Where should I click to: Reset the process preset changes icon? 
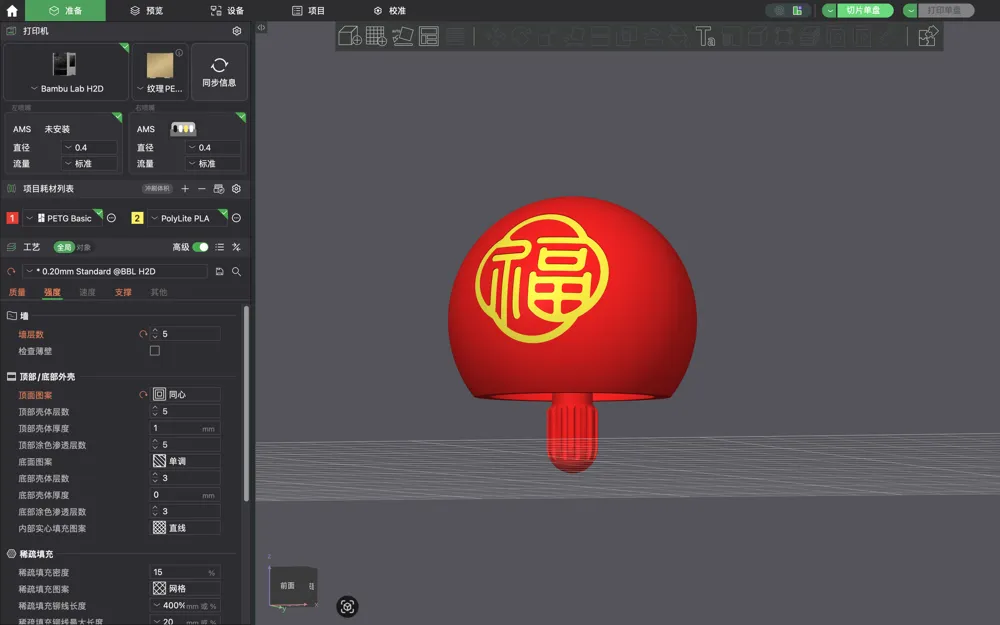pyautogui.click(x=11, y=272)
